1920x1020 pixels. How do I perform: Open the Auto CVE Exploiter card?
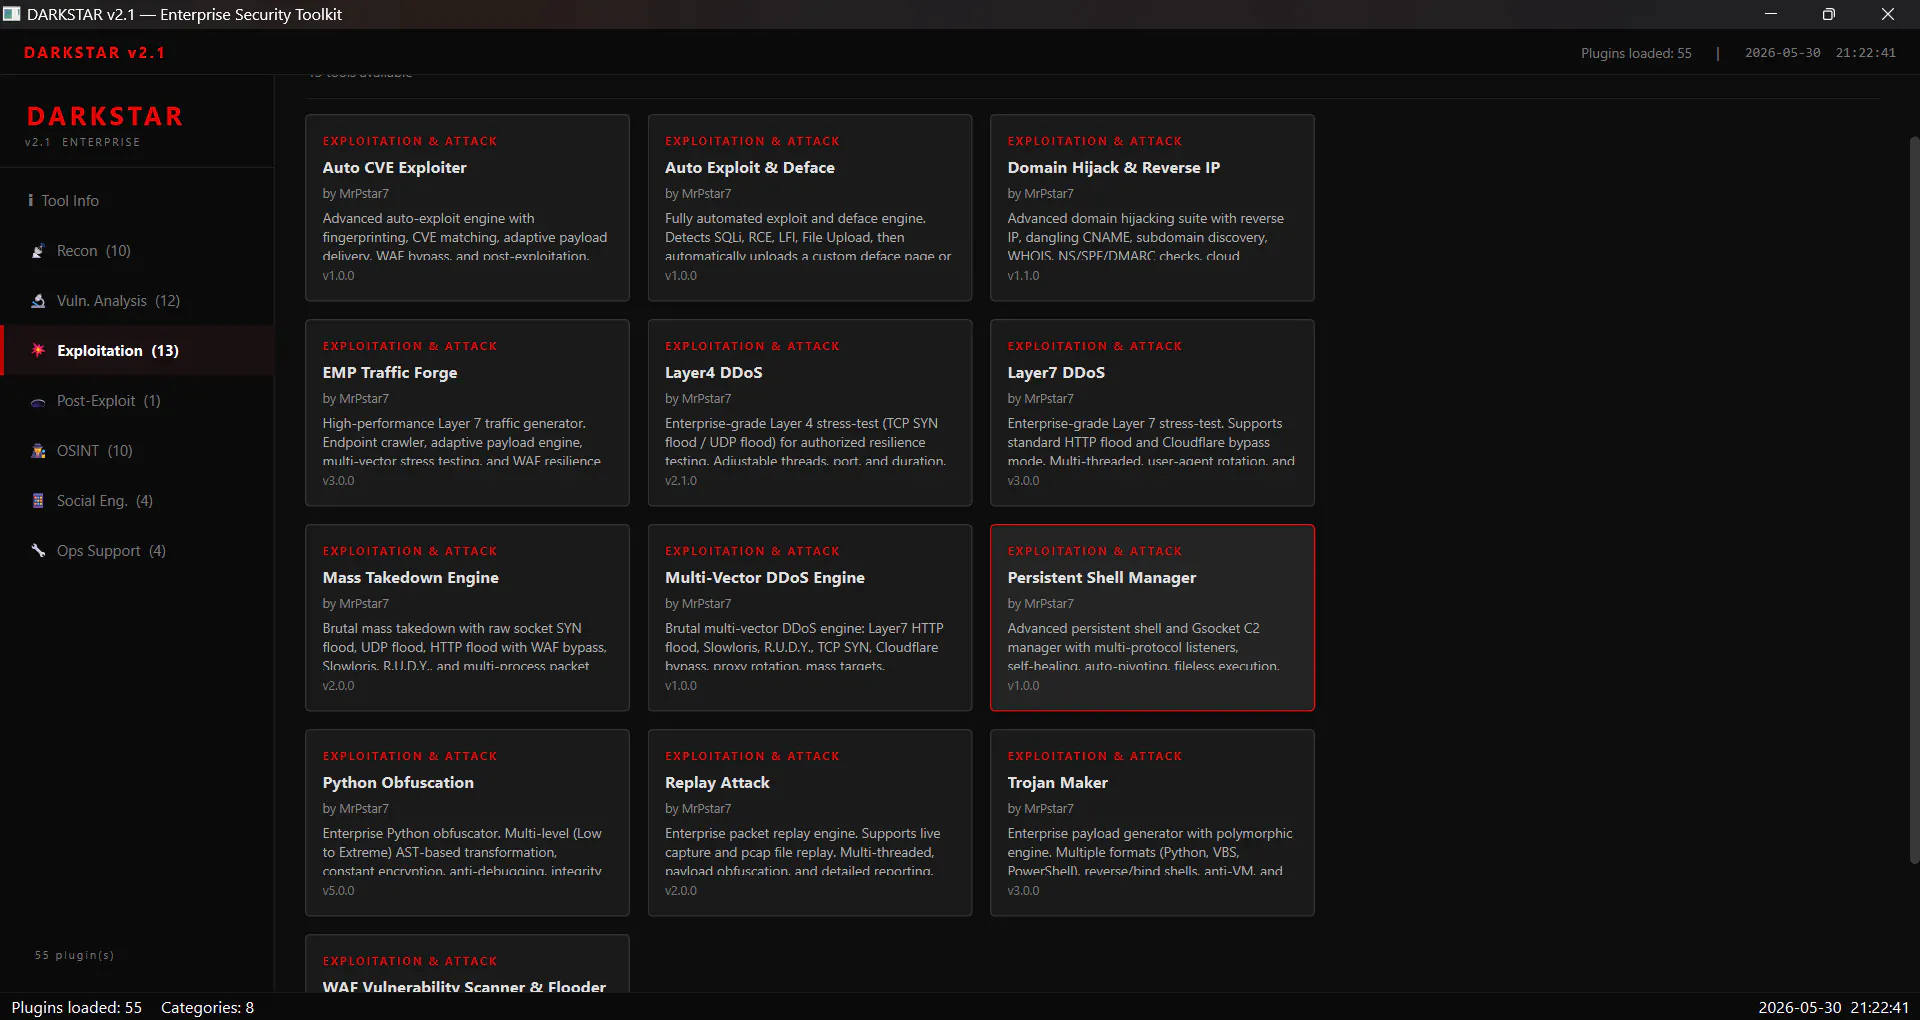(x=467, y=208)
